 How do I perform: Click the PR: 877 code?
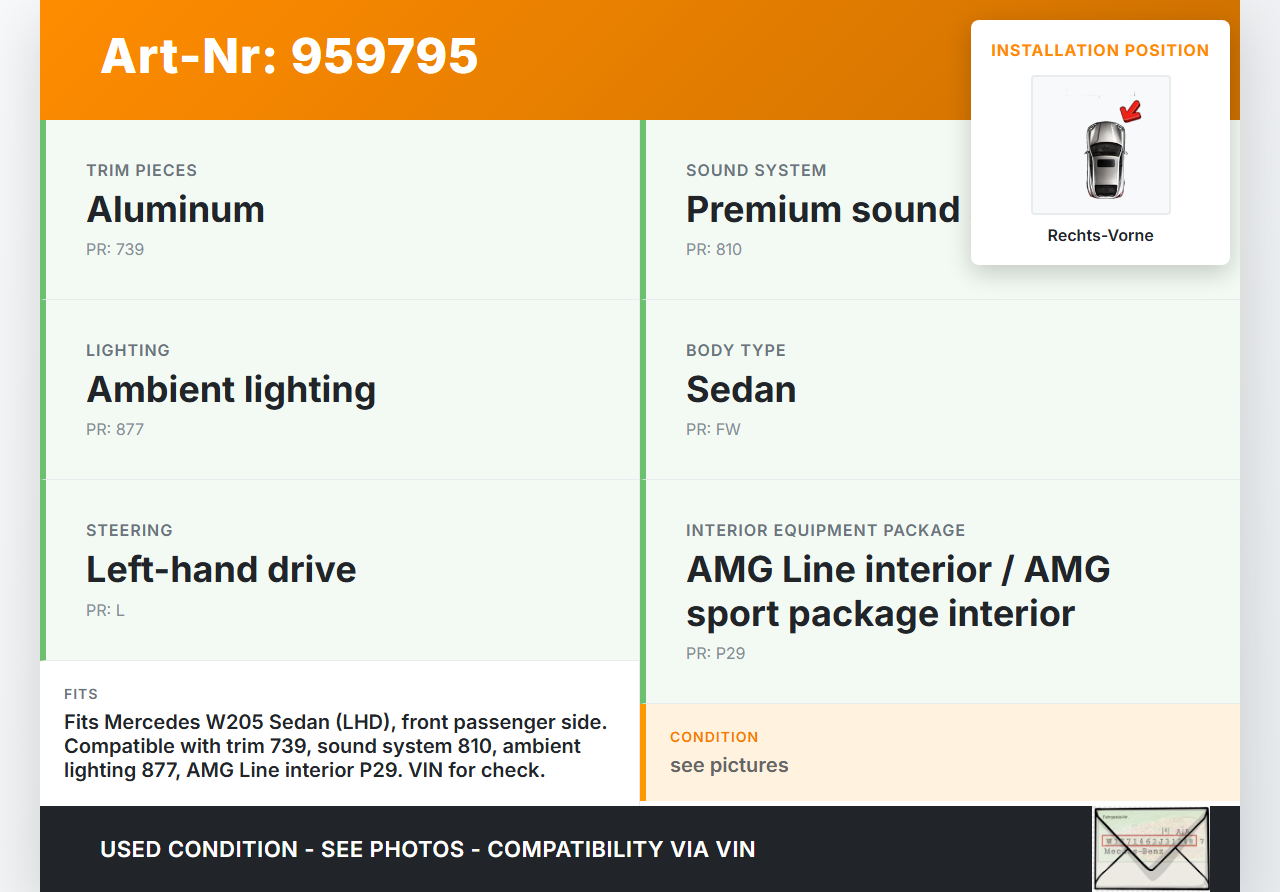115,430
